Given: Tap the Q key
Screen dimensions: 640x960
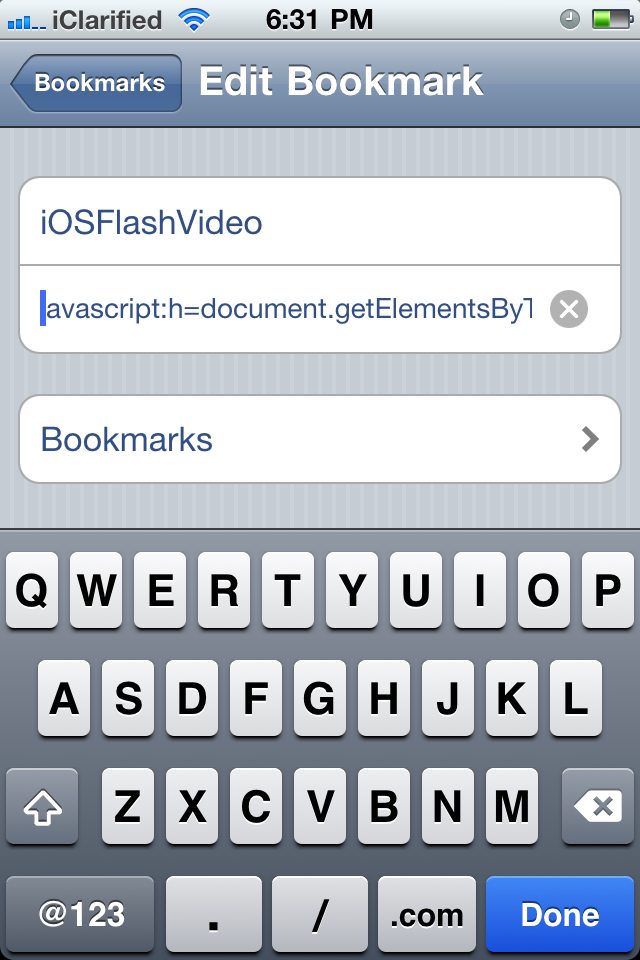Looking at the screenshot, I should click(32, 590).
